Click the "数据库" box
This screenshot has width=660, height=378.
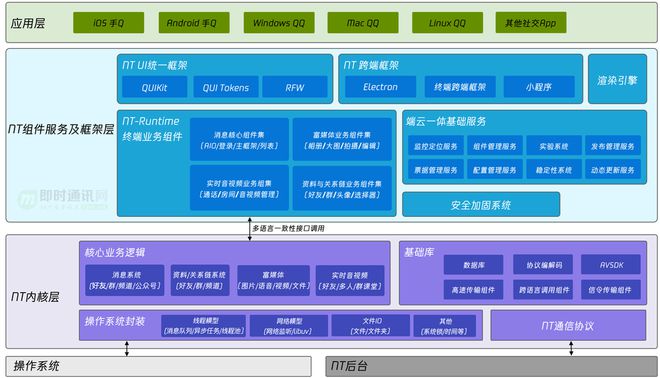(x=474, y=265)
